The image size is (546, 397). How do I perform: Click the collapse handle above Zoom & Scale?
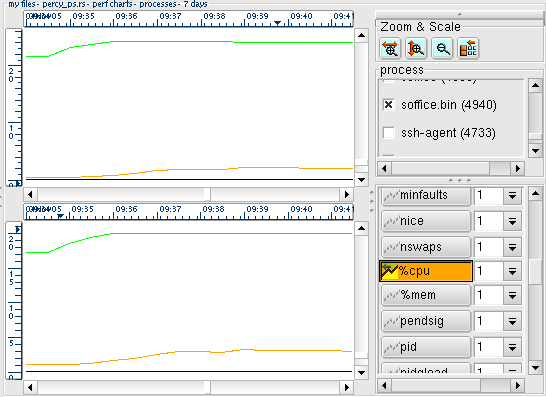point(460,15)
